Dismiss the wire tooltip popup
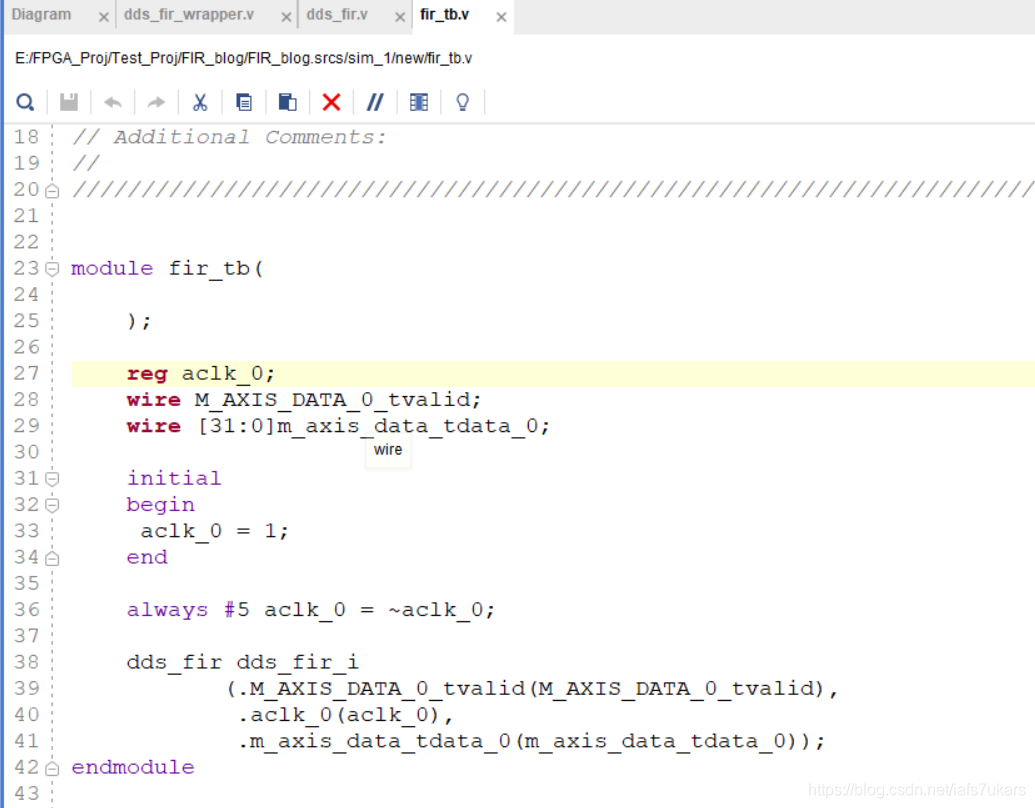The height and width of the screenshot is (808, 1035). tap(388, 450)
